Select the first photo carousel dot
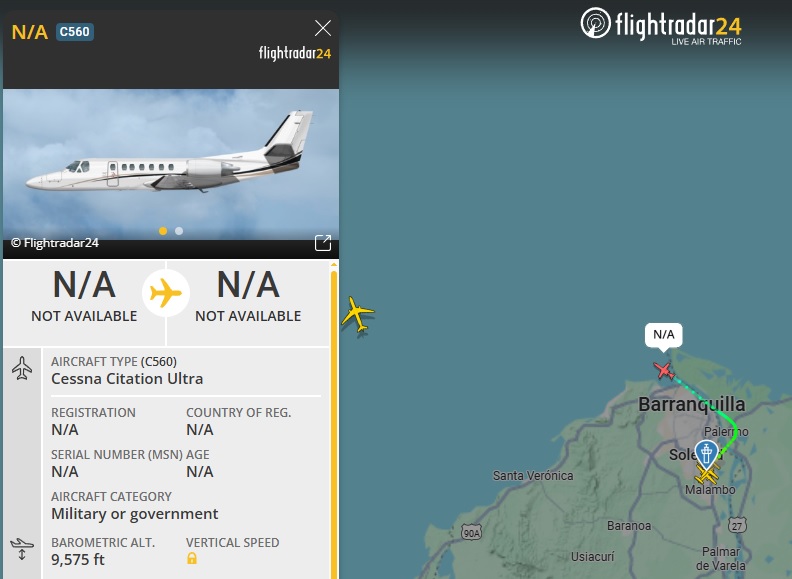This screenshot has width=792, height=579. (163, 231)
